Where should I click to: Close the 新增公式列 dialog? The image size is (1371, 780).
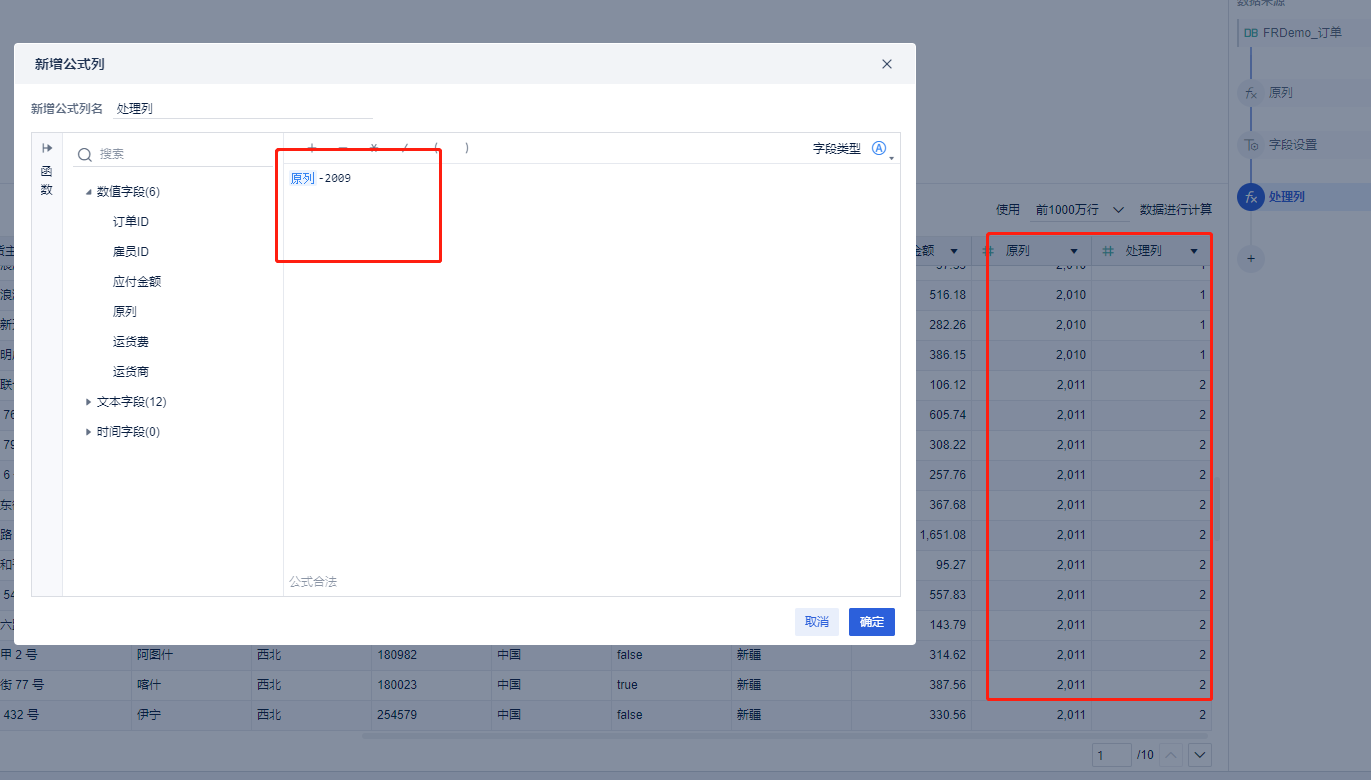click(886, 64)
